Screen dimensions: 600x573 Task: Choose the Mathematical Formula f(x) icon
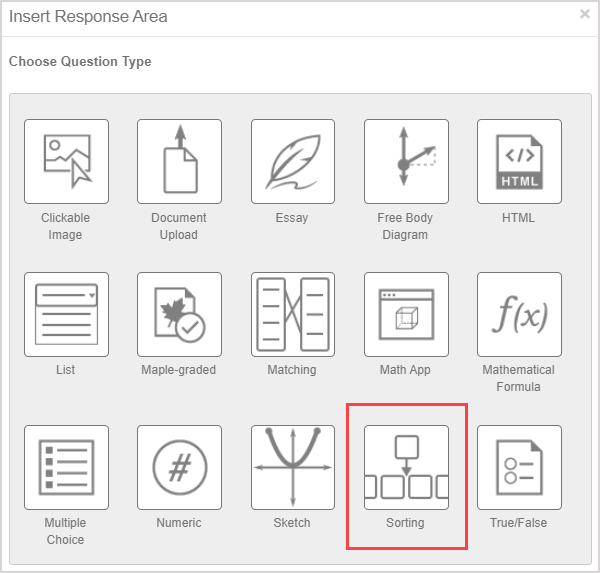point(519,314)
